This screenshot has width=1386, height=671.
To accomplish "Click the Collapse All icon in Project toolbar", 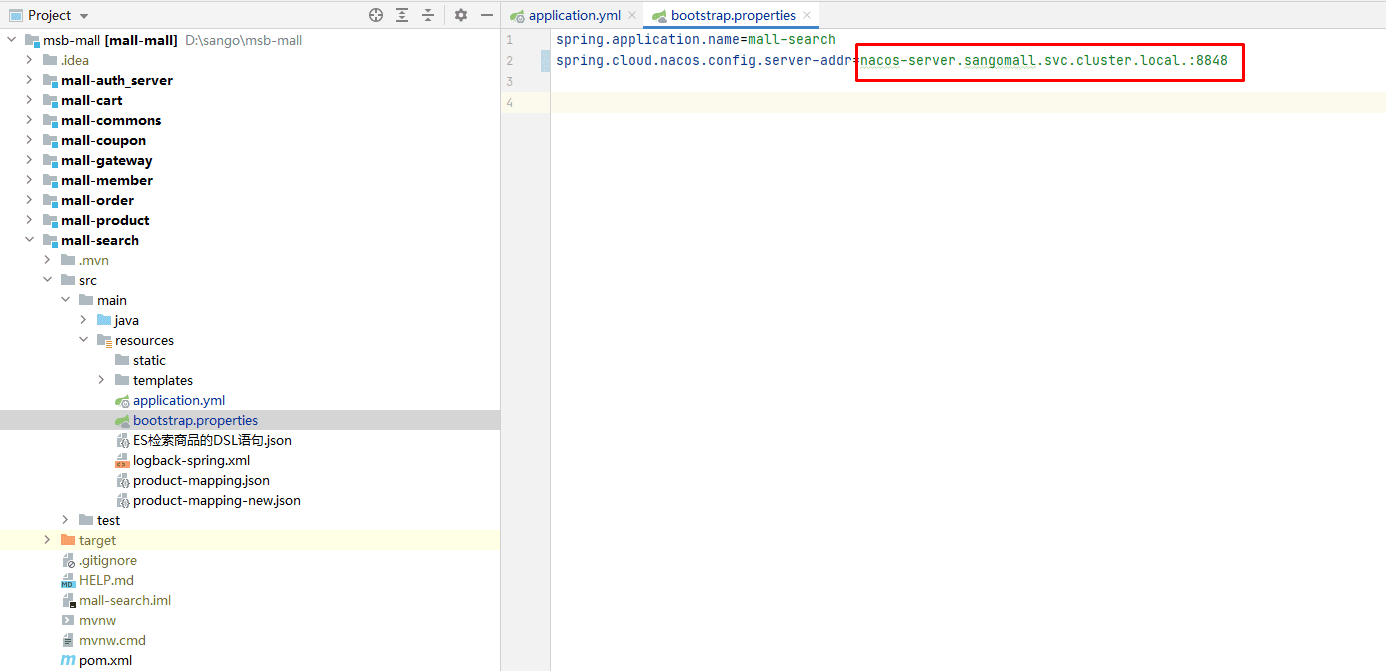I will tap(428, 15).
